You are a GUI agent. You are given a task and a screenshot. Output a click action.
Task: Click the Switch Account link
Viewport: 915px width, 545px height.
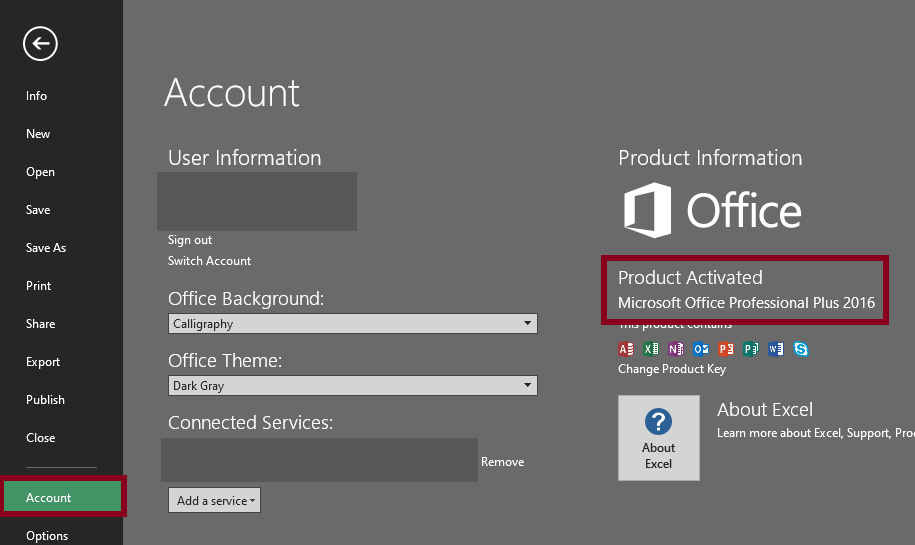(209, 261)
